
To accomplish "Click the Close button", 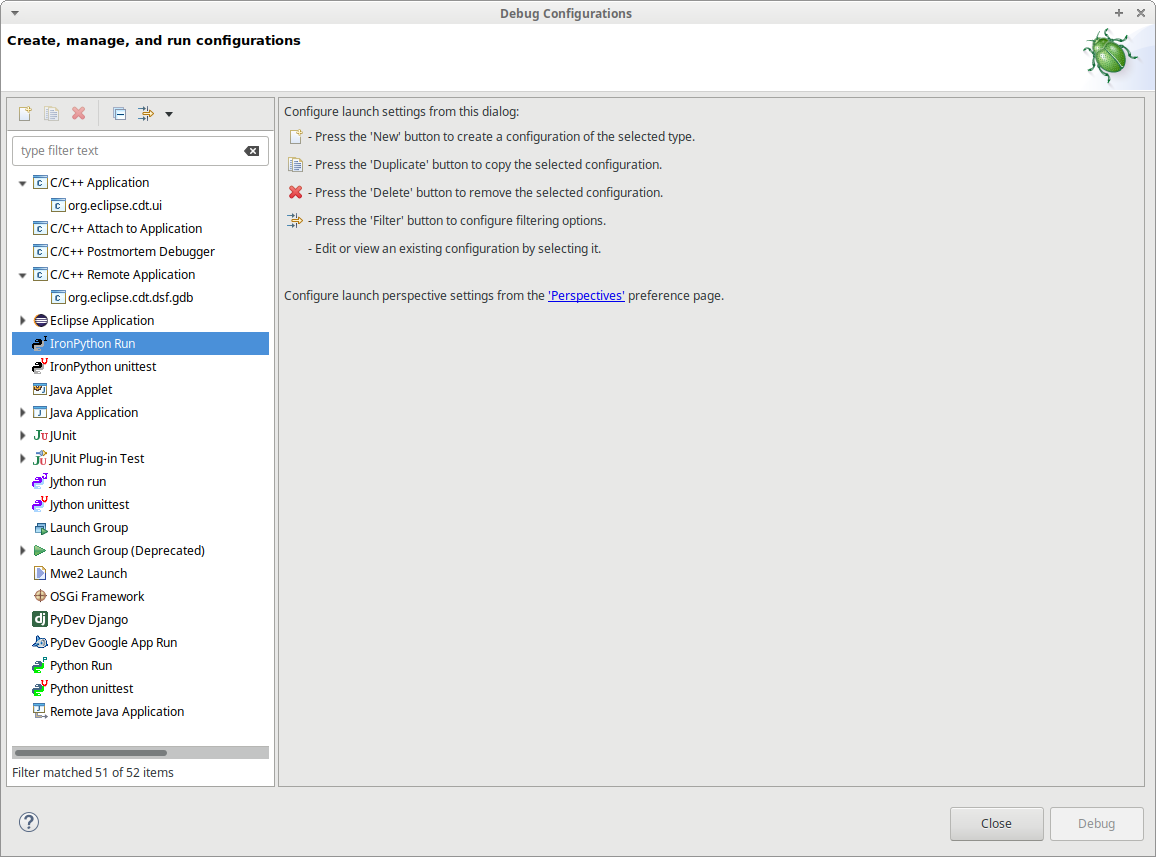I will click(996, 824).
